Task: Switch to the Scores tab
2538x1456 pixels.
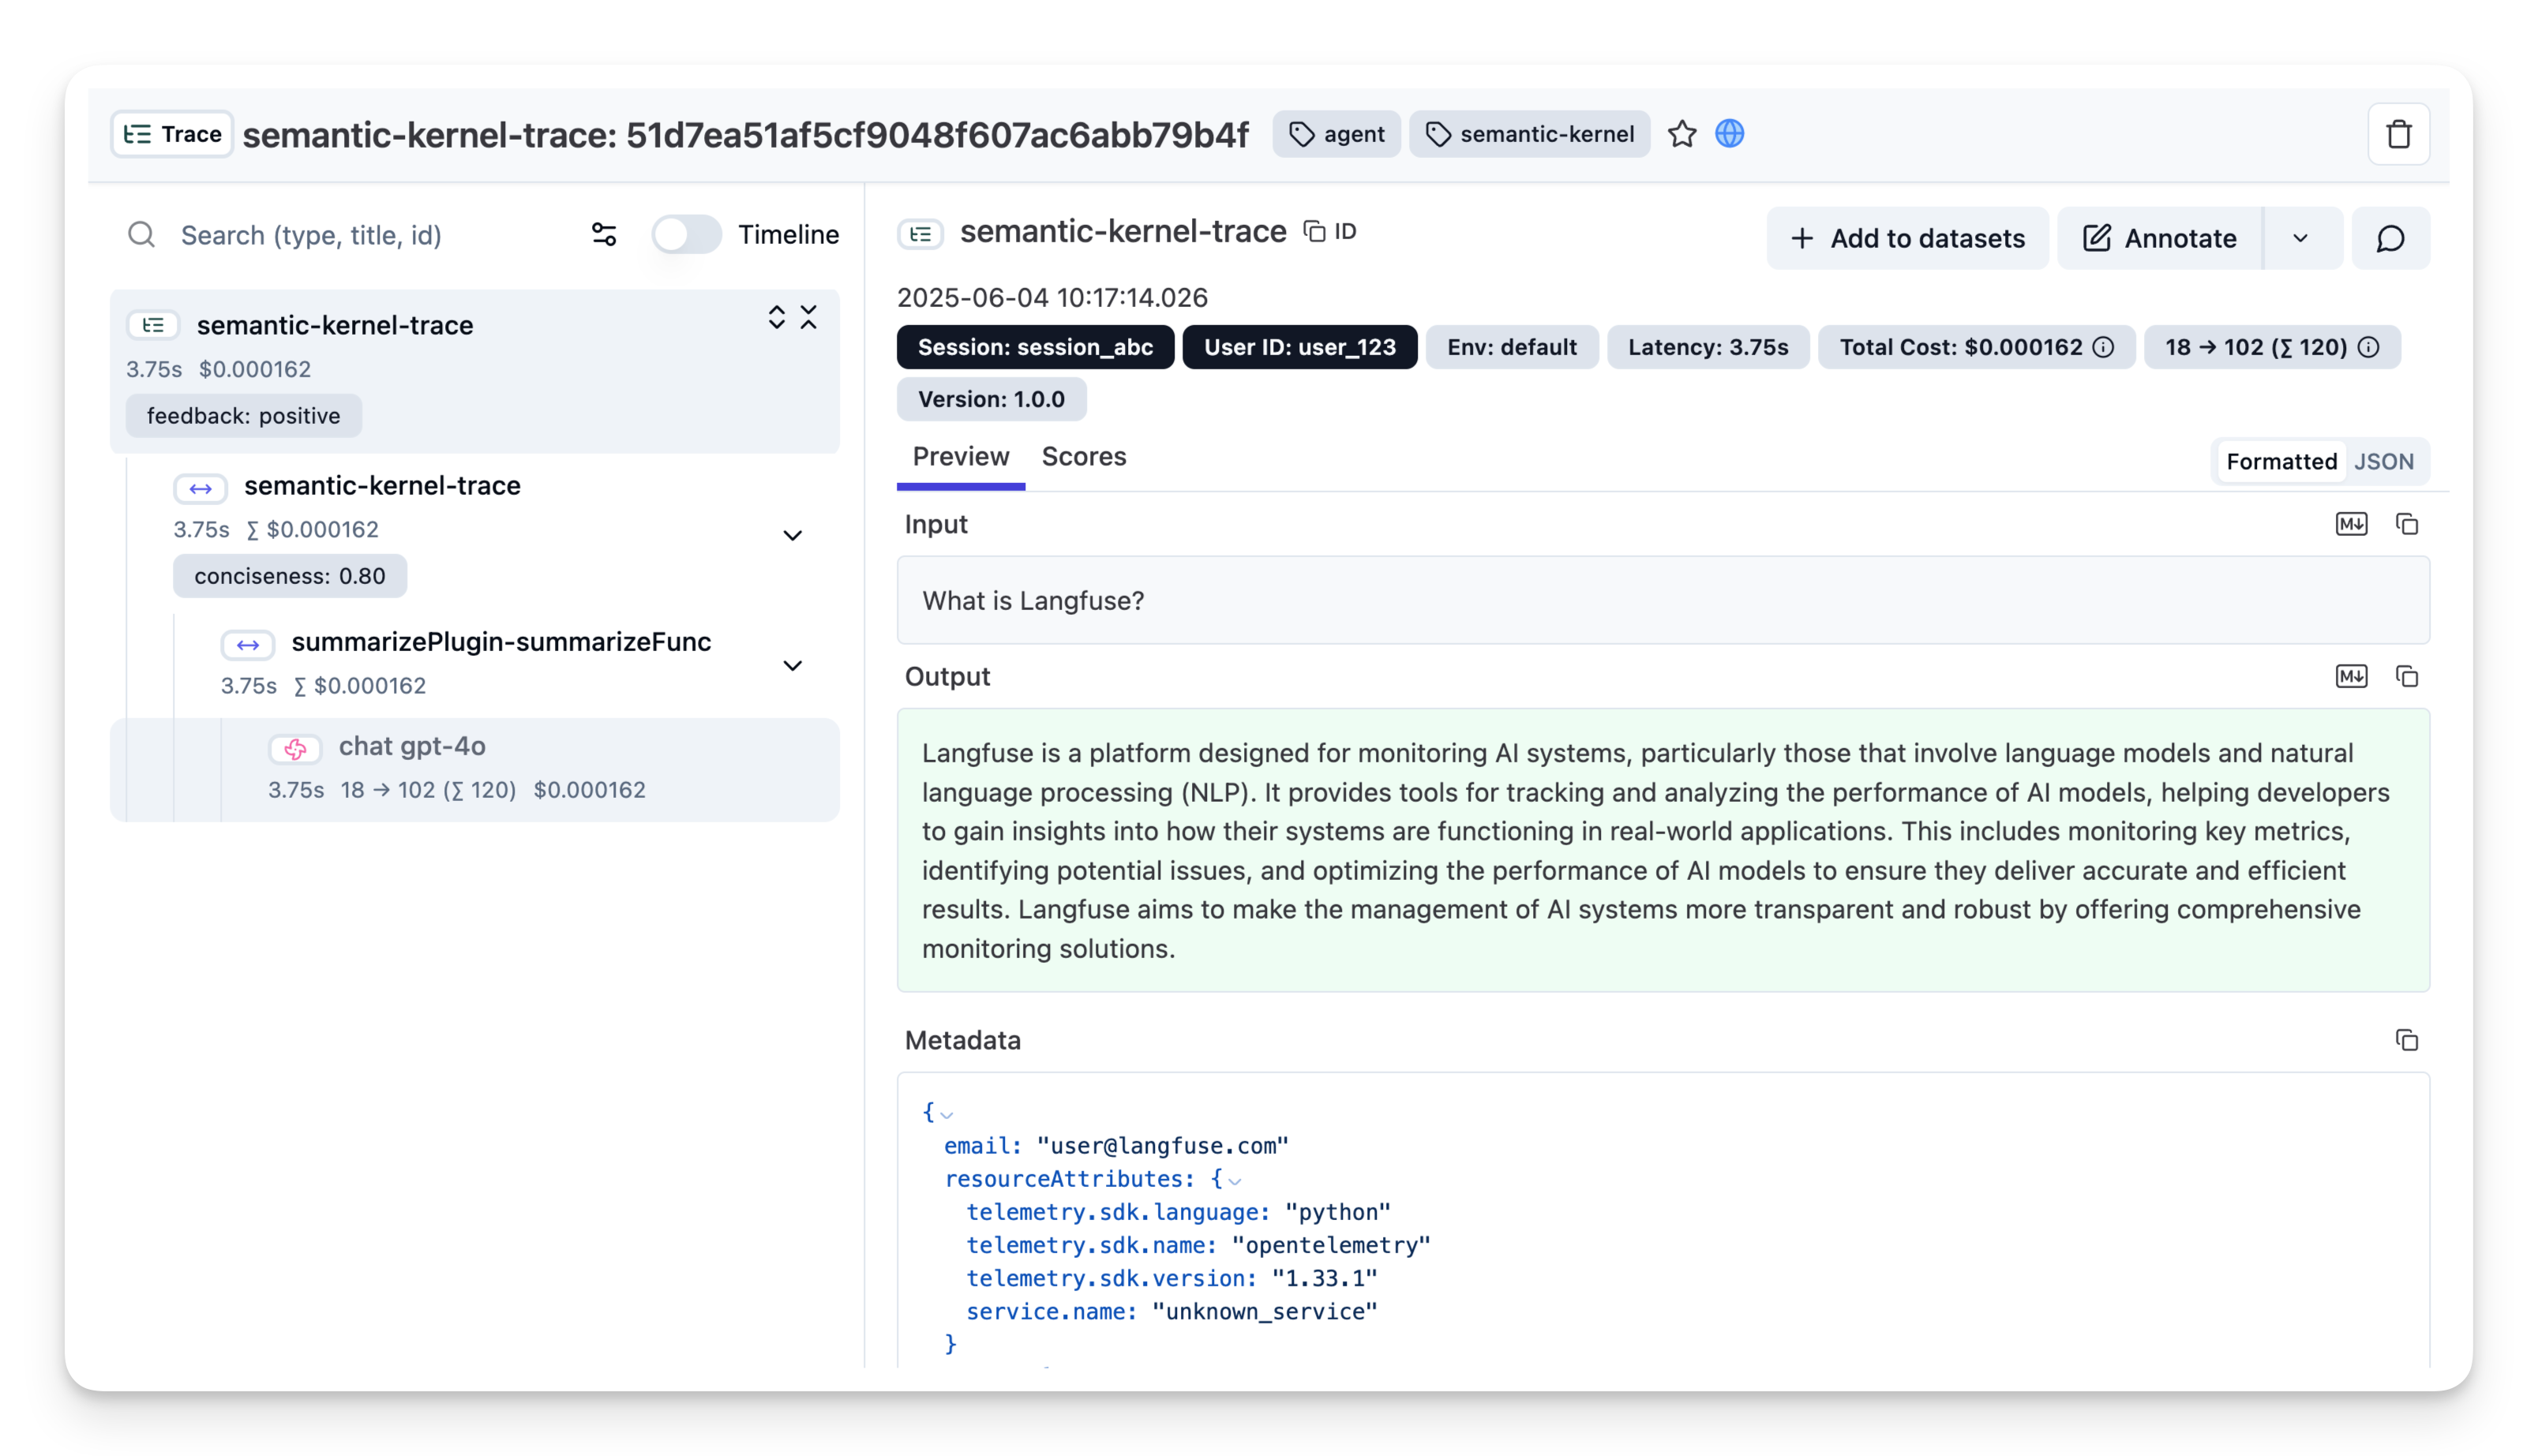Action: 1084,457
